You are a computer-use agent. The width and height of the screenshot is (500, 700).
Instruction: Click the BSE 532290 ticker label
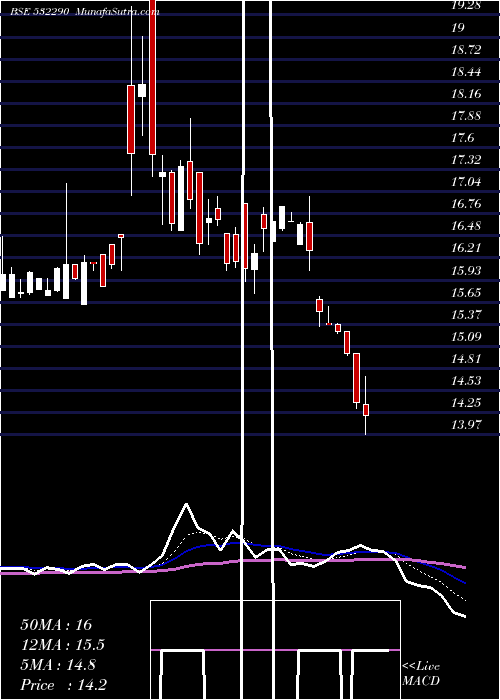[39, 12]
